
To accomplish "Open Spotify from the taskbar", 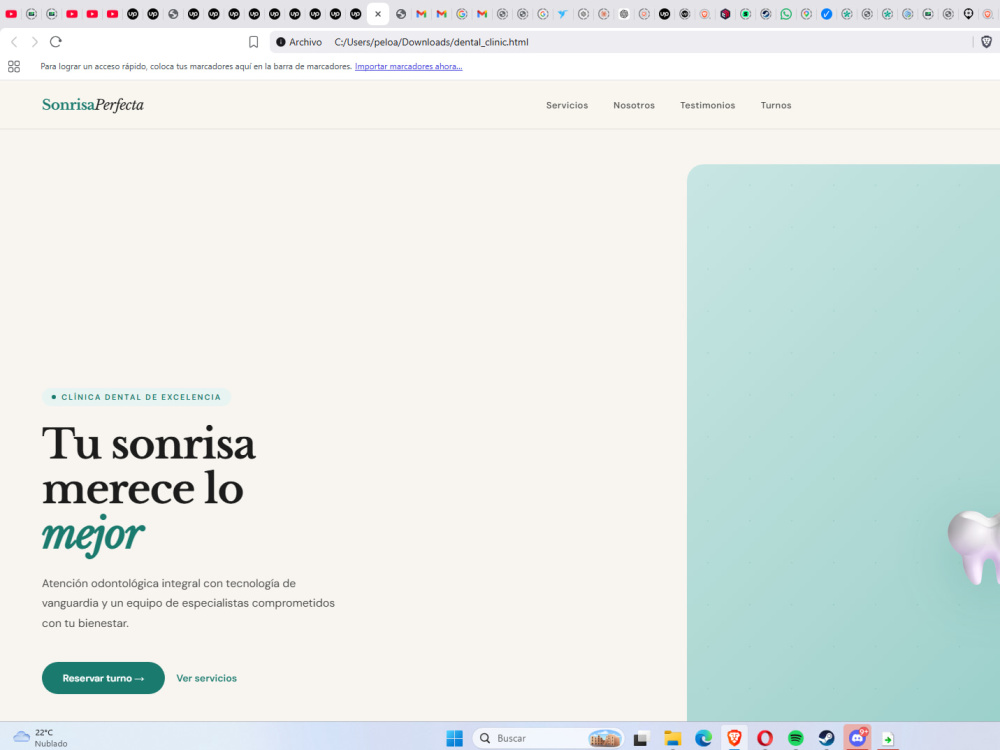I will click(x=795, y=738).
